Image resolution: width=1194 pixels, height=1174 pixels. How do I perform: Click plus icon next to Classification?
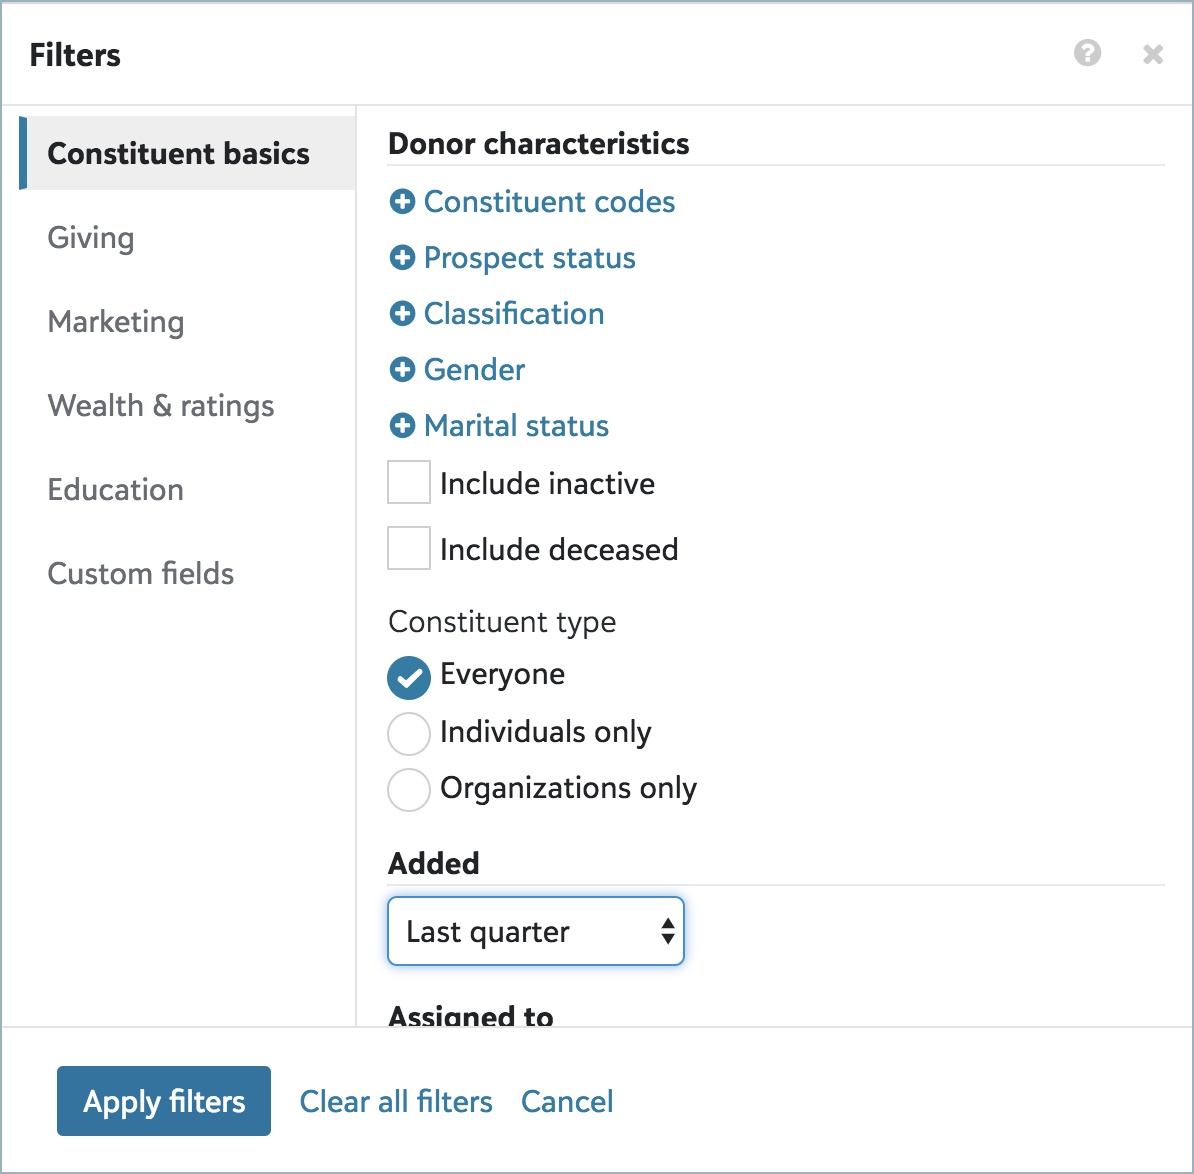(402, 314)
